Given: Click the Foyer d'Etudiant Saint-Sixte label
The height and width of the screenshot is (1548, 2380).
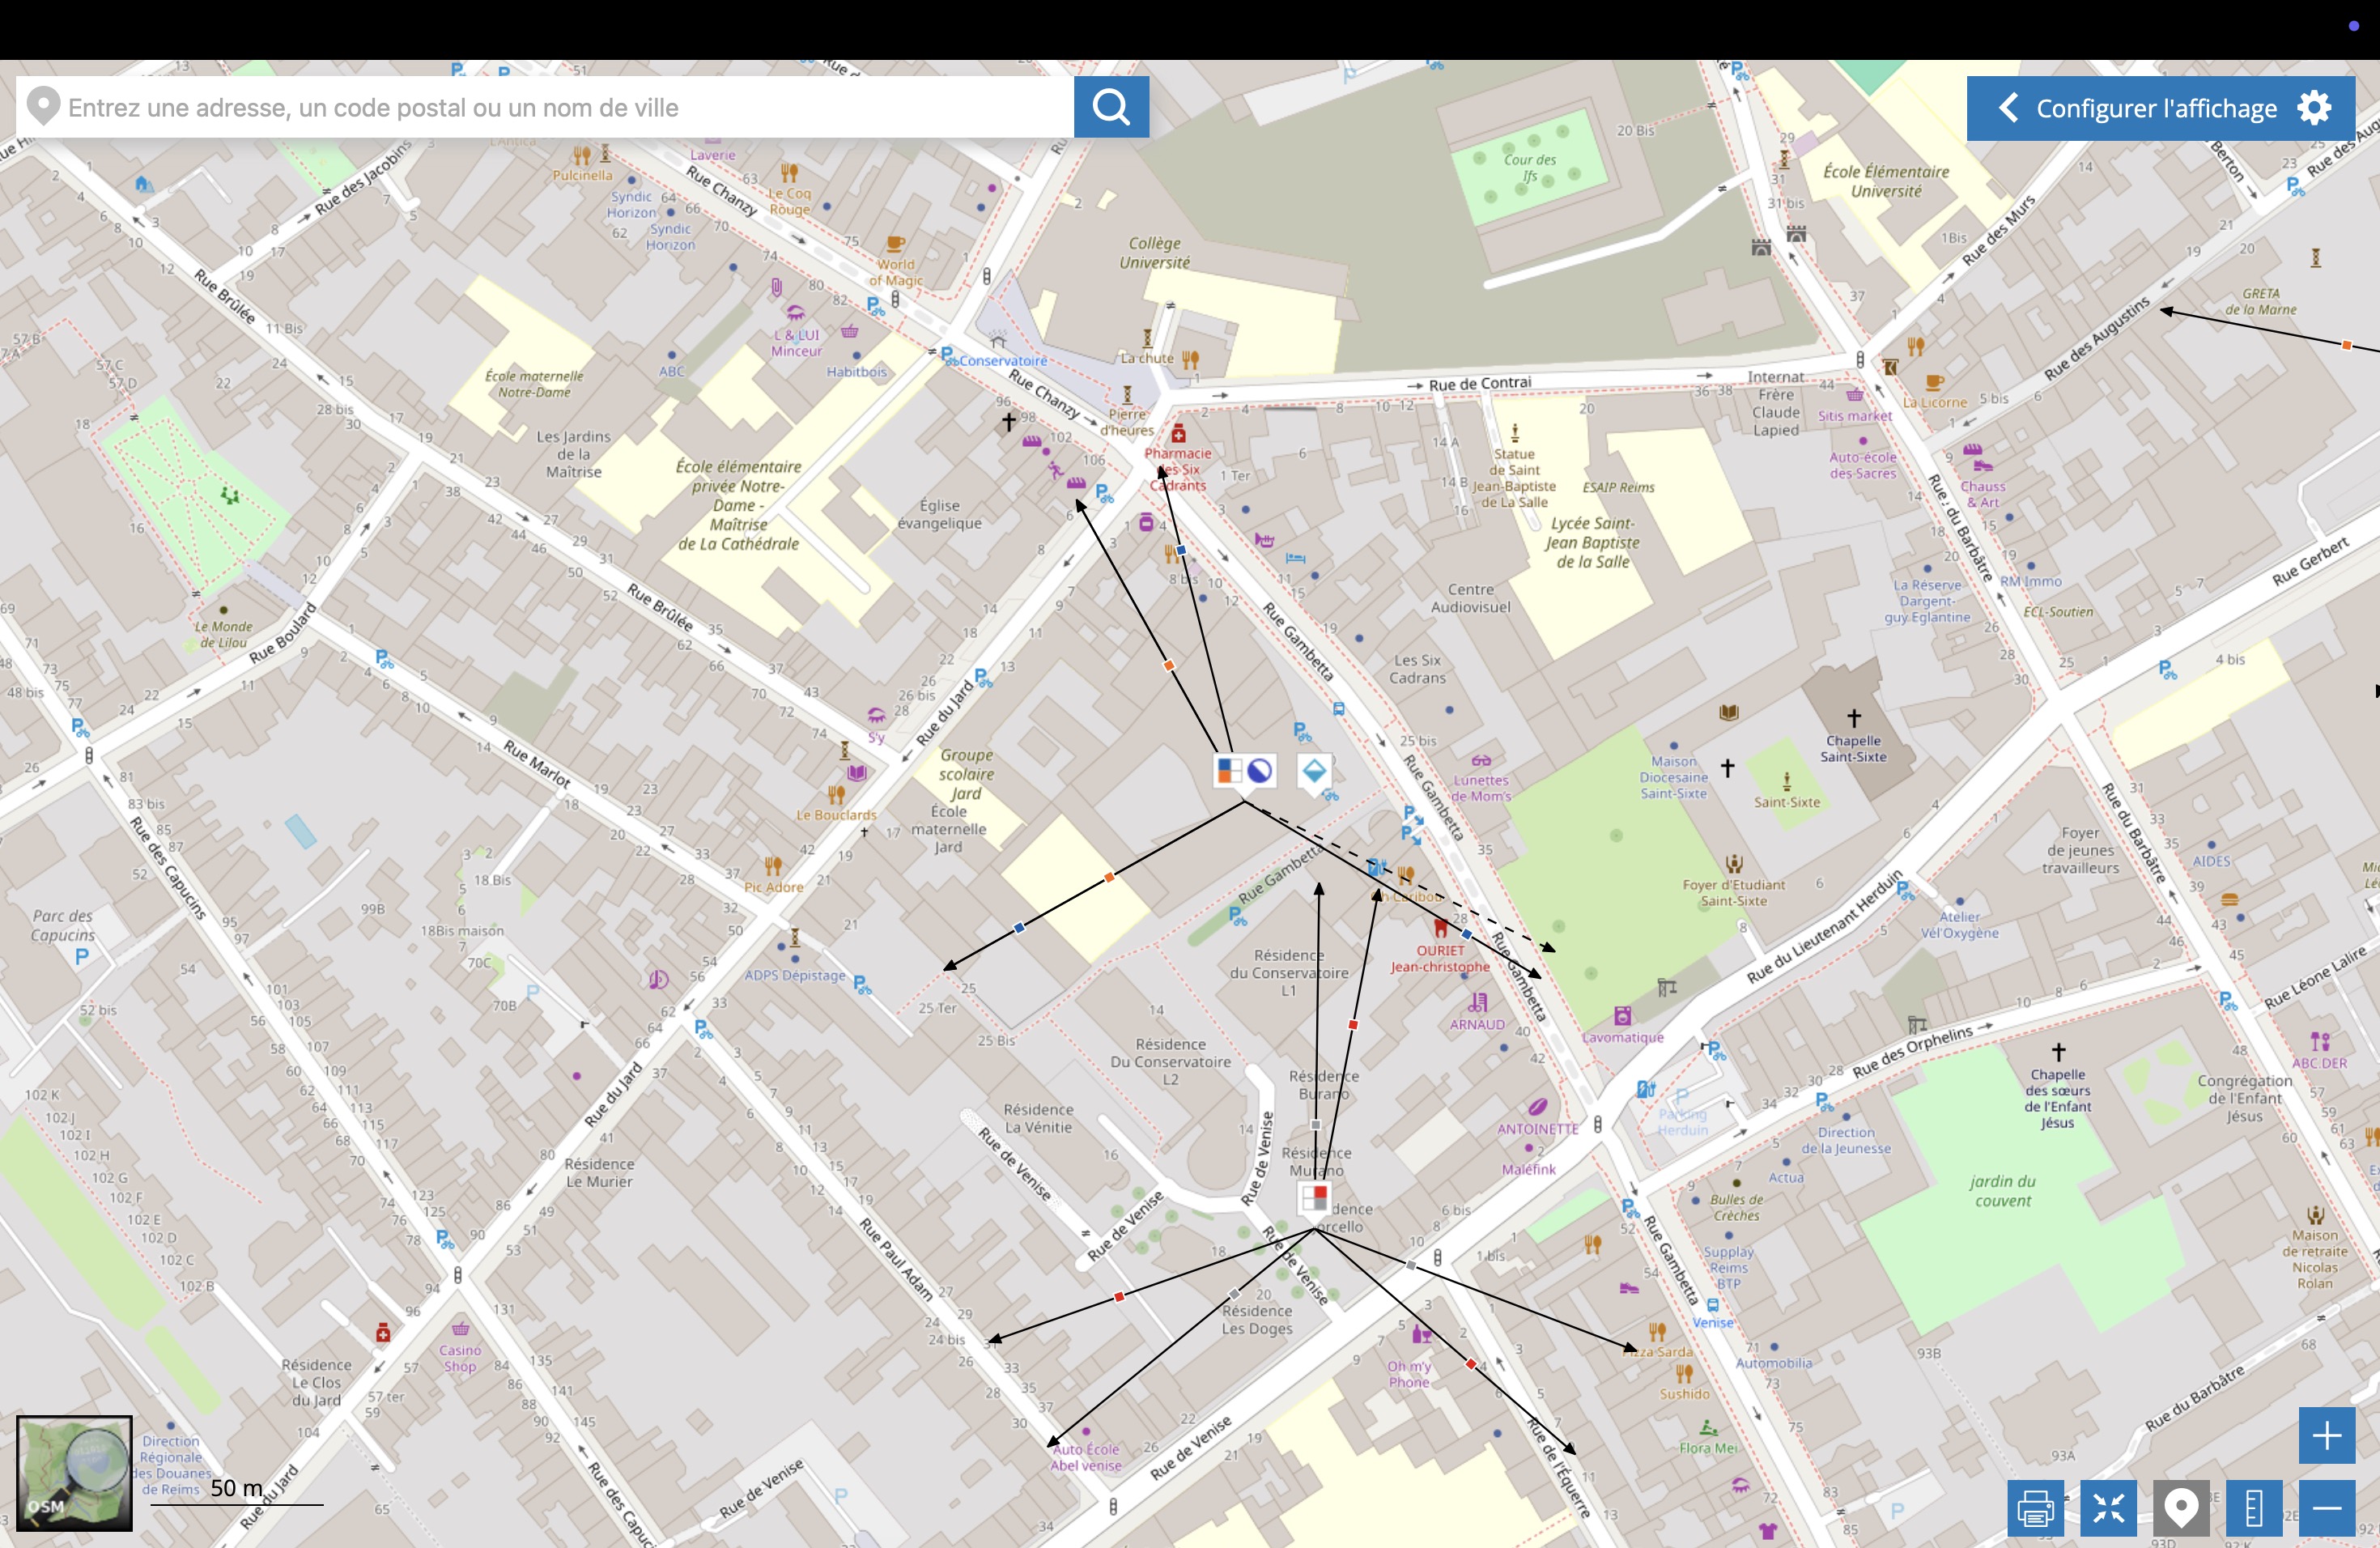Looking at the screenshot, I should click(1733, 893).
